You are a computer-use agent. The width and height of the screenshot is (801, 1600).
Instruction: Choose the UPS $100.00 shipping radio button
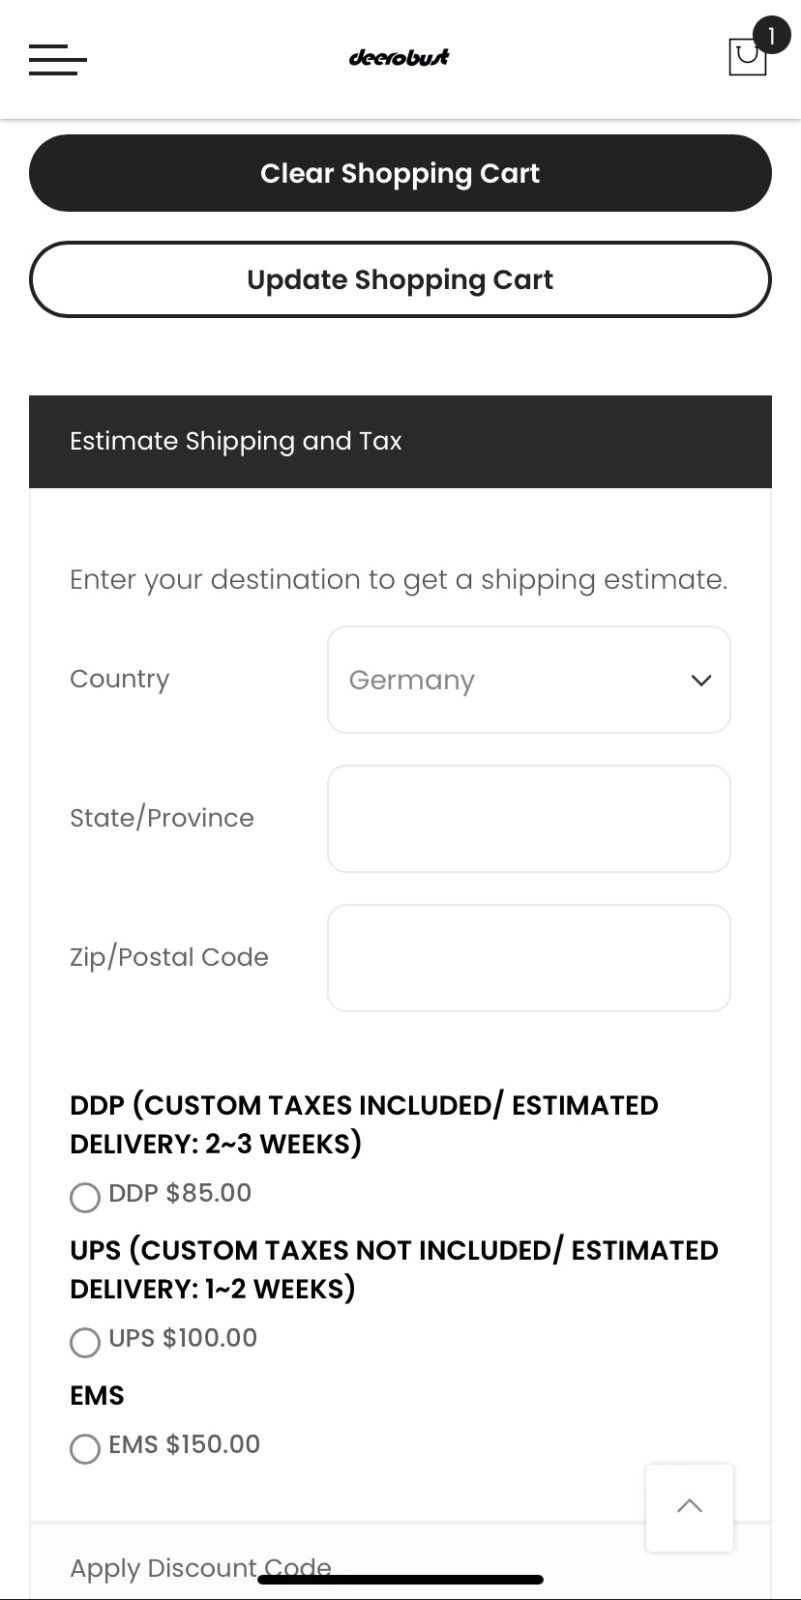point(85,1342)
